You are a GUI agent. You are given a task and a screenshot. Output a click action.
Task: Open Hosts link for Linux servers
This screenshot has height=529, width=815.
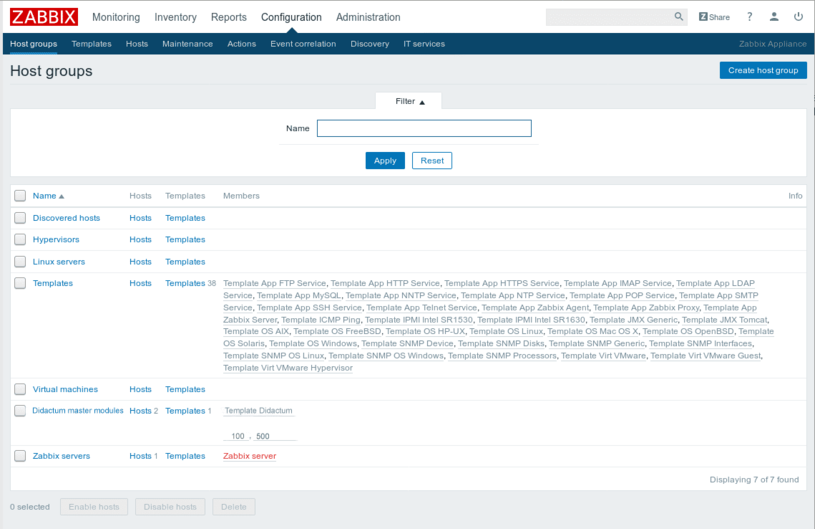coord(140,261)
